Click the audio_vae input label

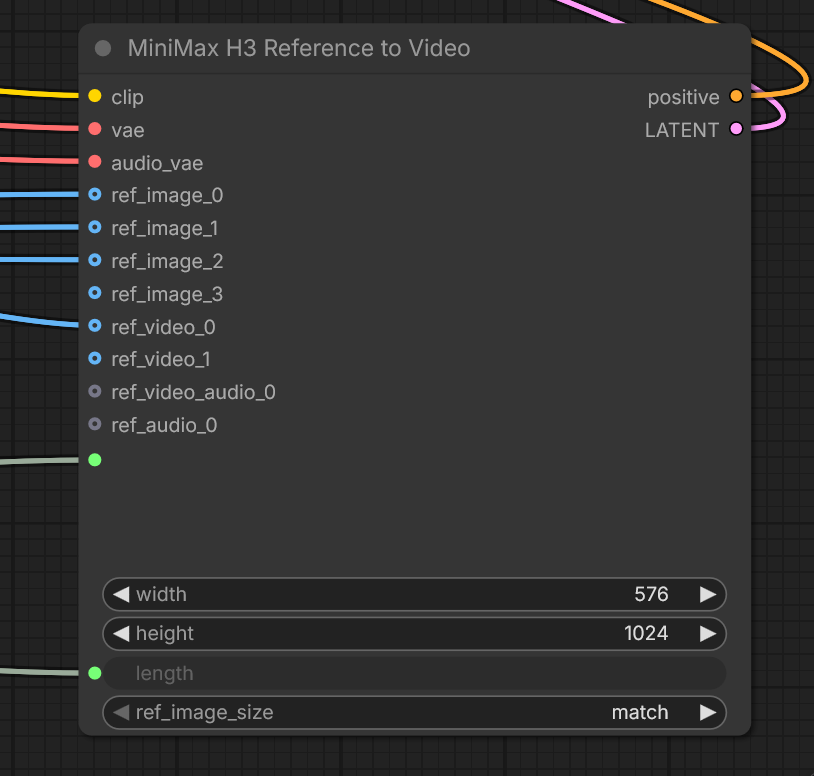point(157,164)
